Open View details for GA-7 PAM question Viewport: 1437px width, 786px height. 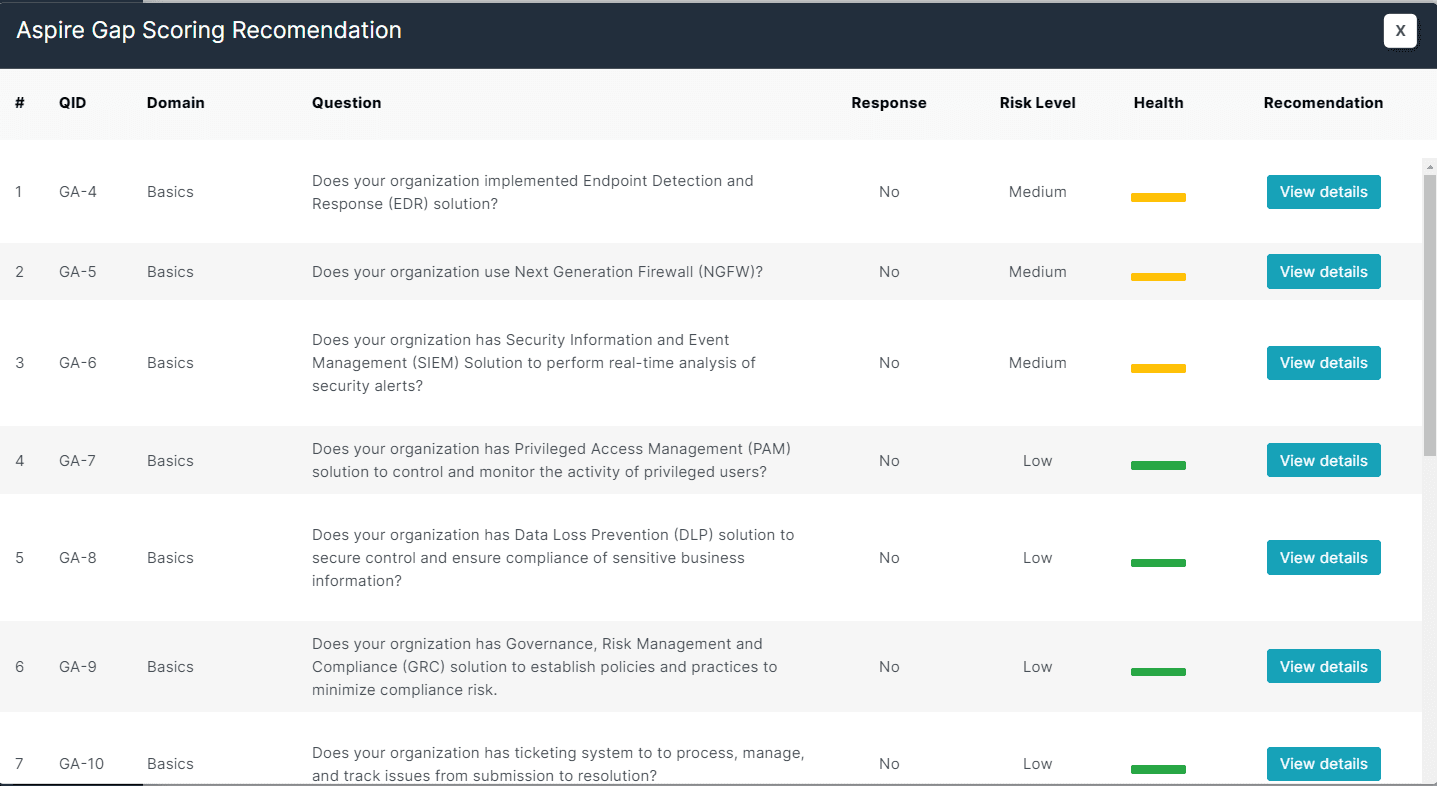(1323, 461)
